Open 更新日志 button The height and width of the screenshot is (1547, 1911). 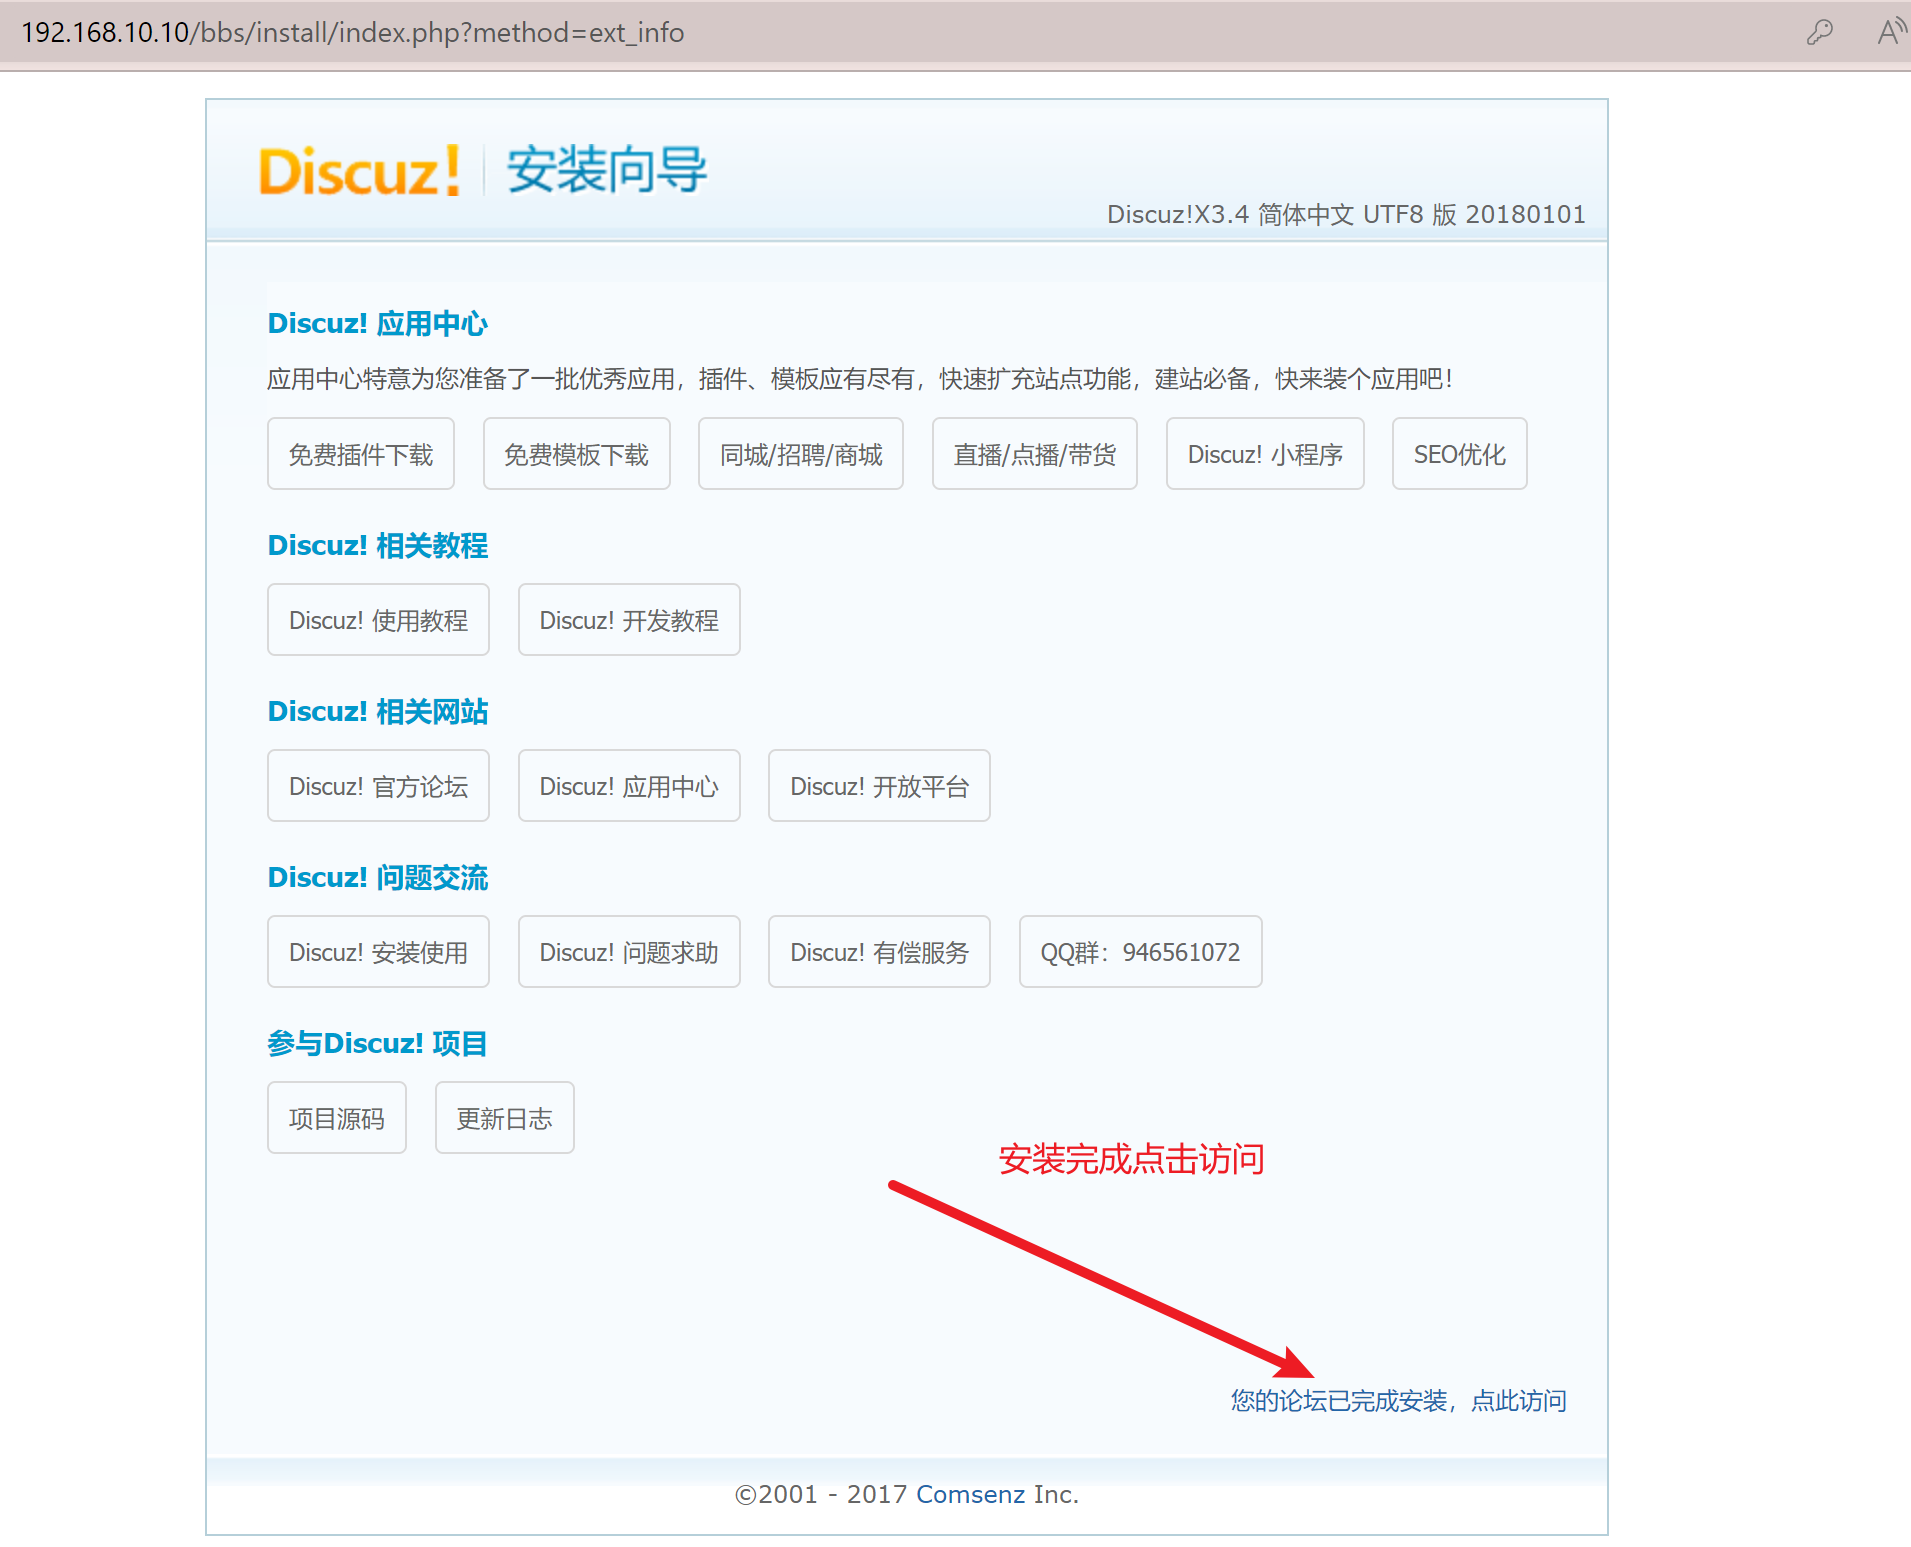pyautogui.click(x=505, y=1118)
